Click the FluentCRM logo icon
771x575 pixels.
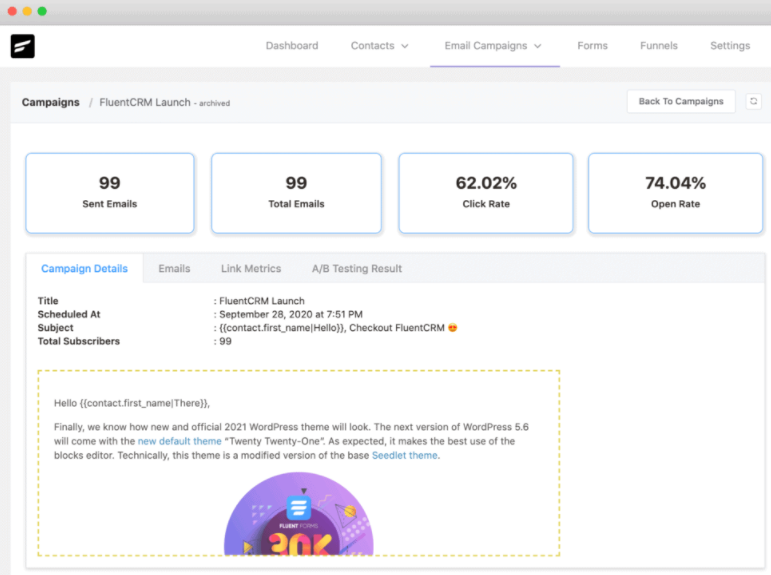tap(23, 46)
